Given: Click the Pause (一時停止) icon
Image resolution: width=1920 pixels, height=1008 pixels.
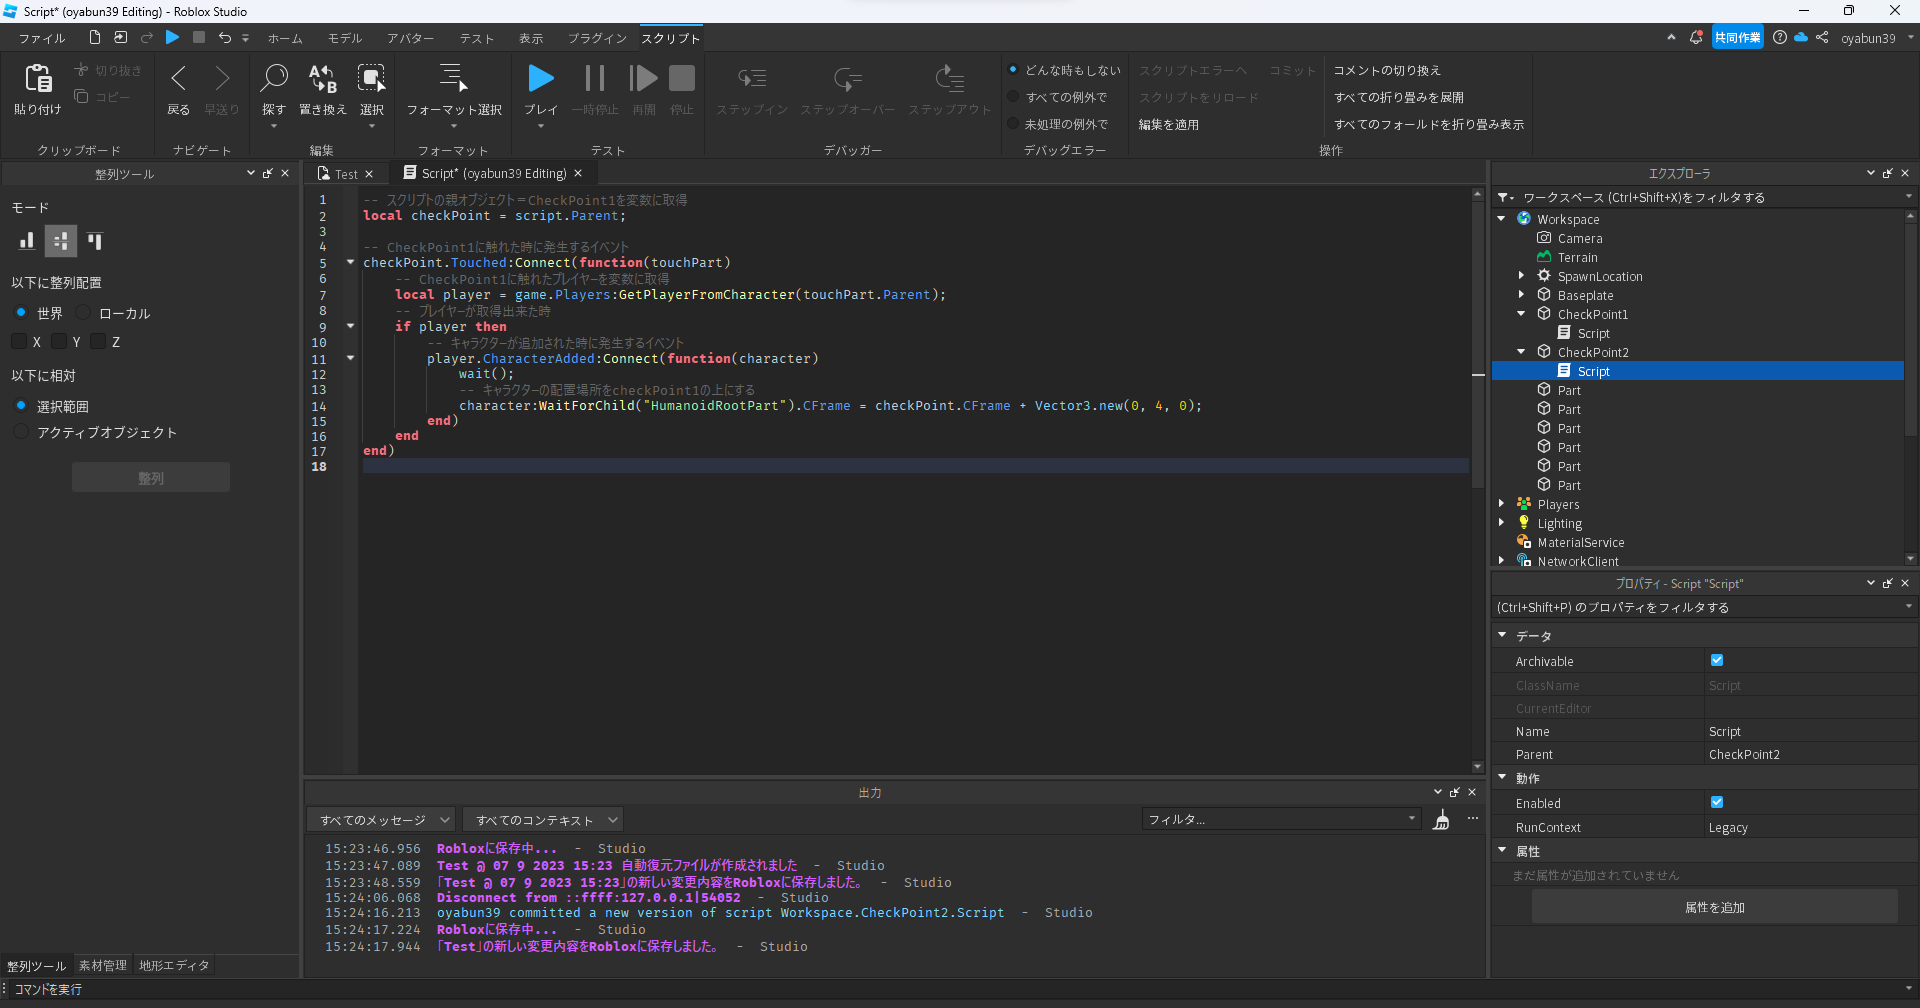Looking at the screenshot, I should point(595,77).
